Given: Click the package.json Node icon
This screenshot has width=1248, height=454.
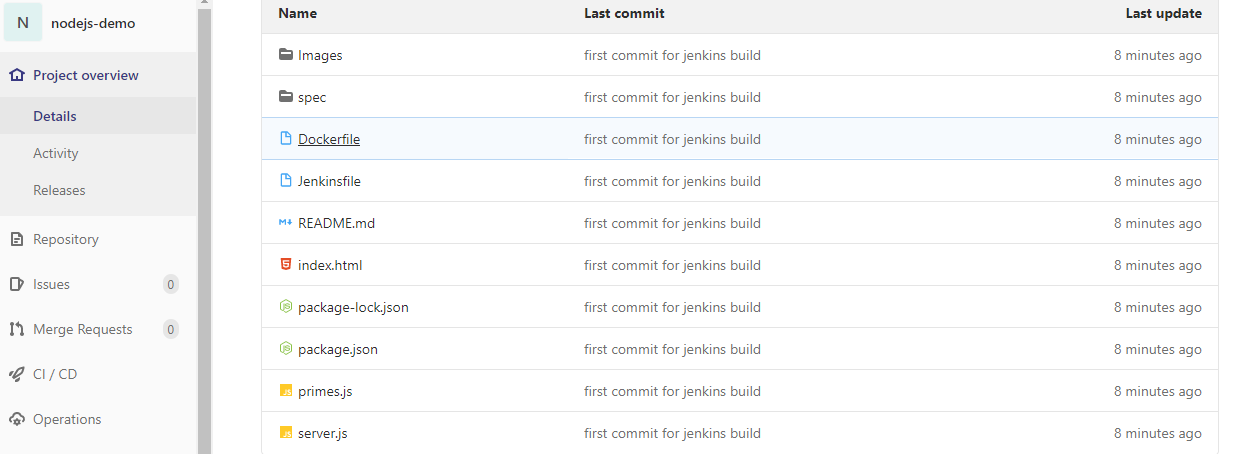Looking at the screenshot, I should click(x=285, y=349).
